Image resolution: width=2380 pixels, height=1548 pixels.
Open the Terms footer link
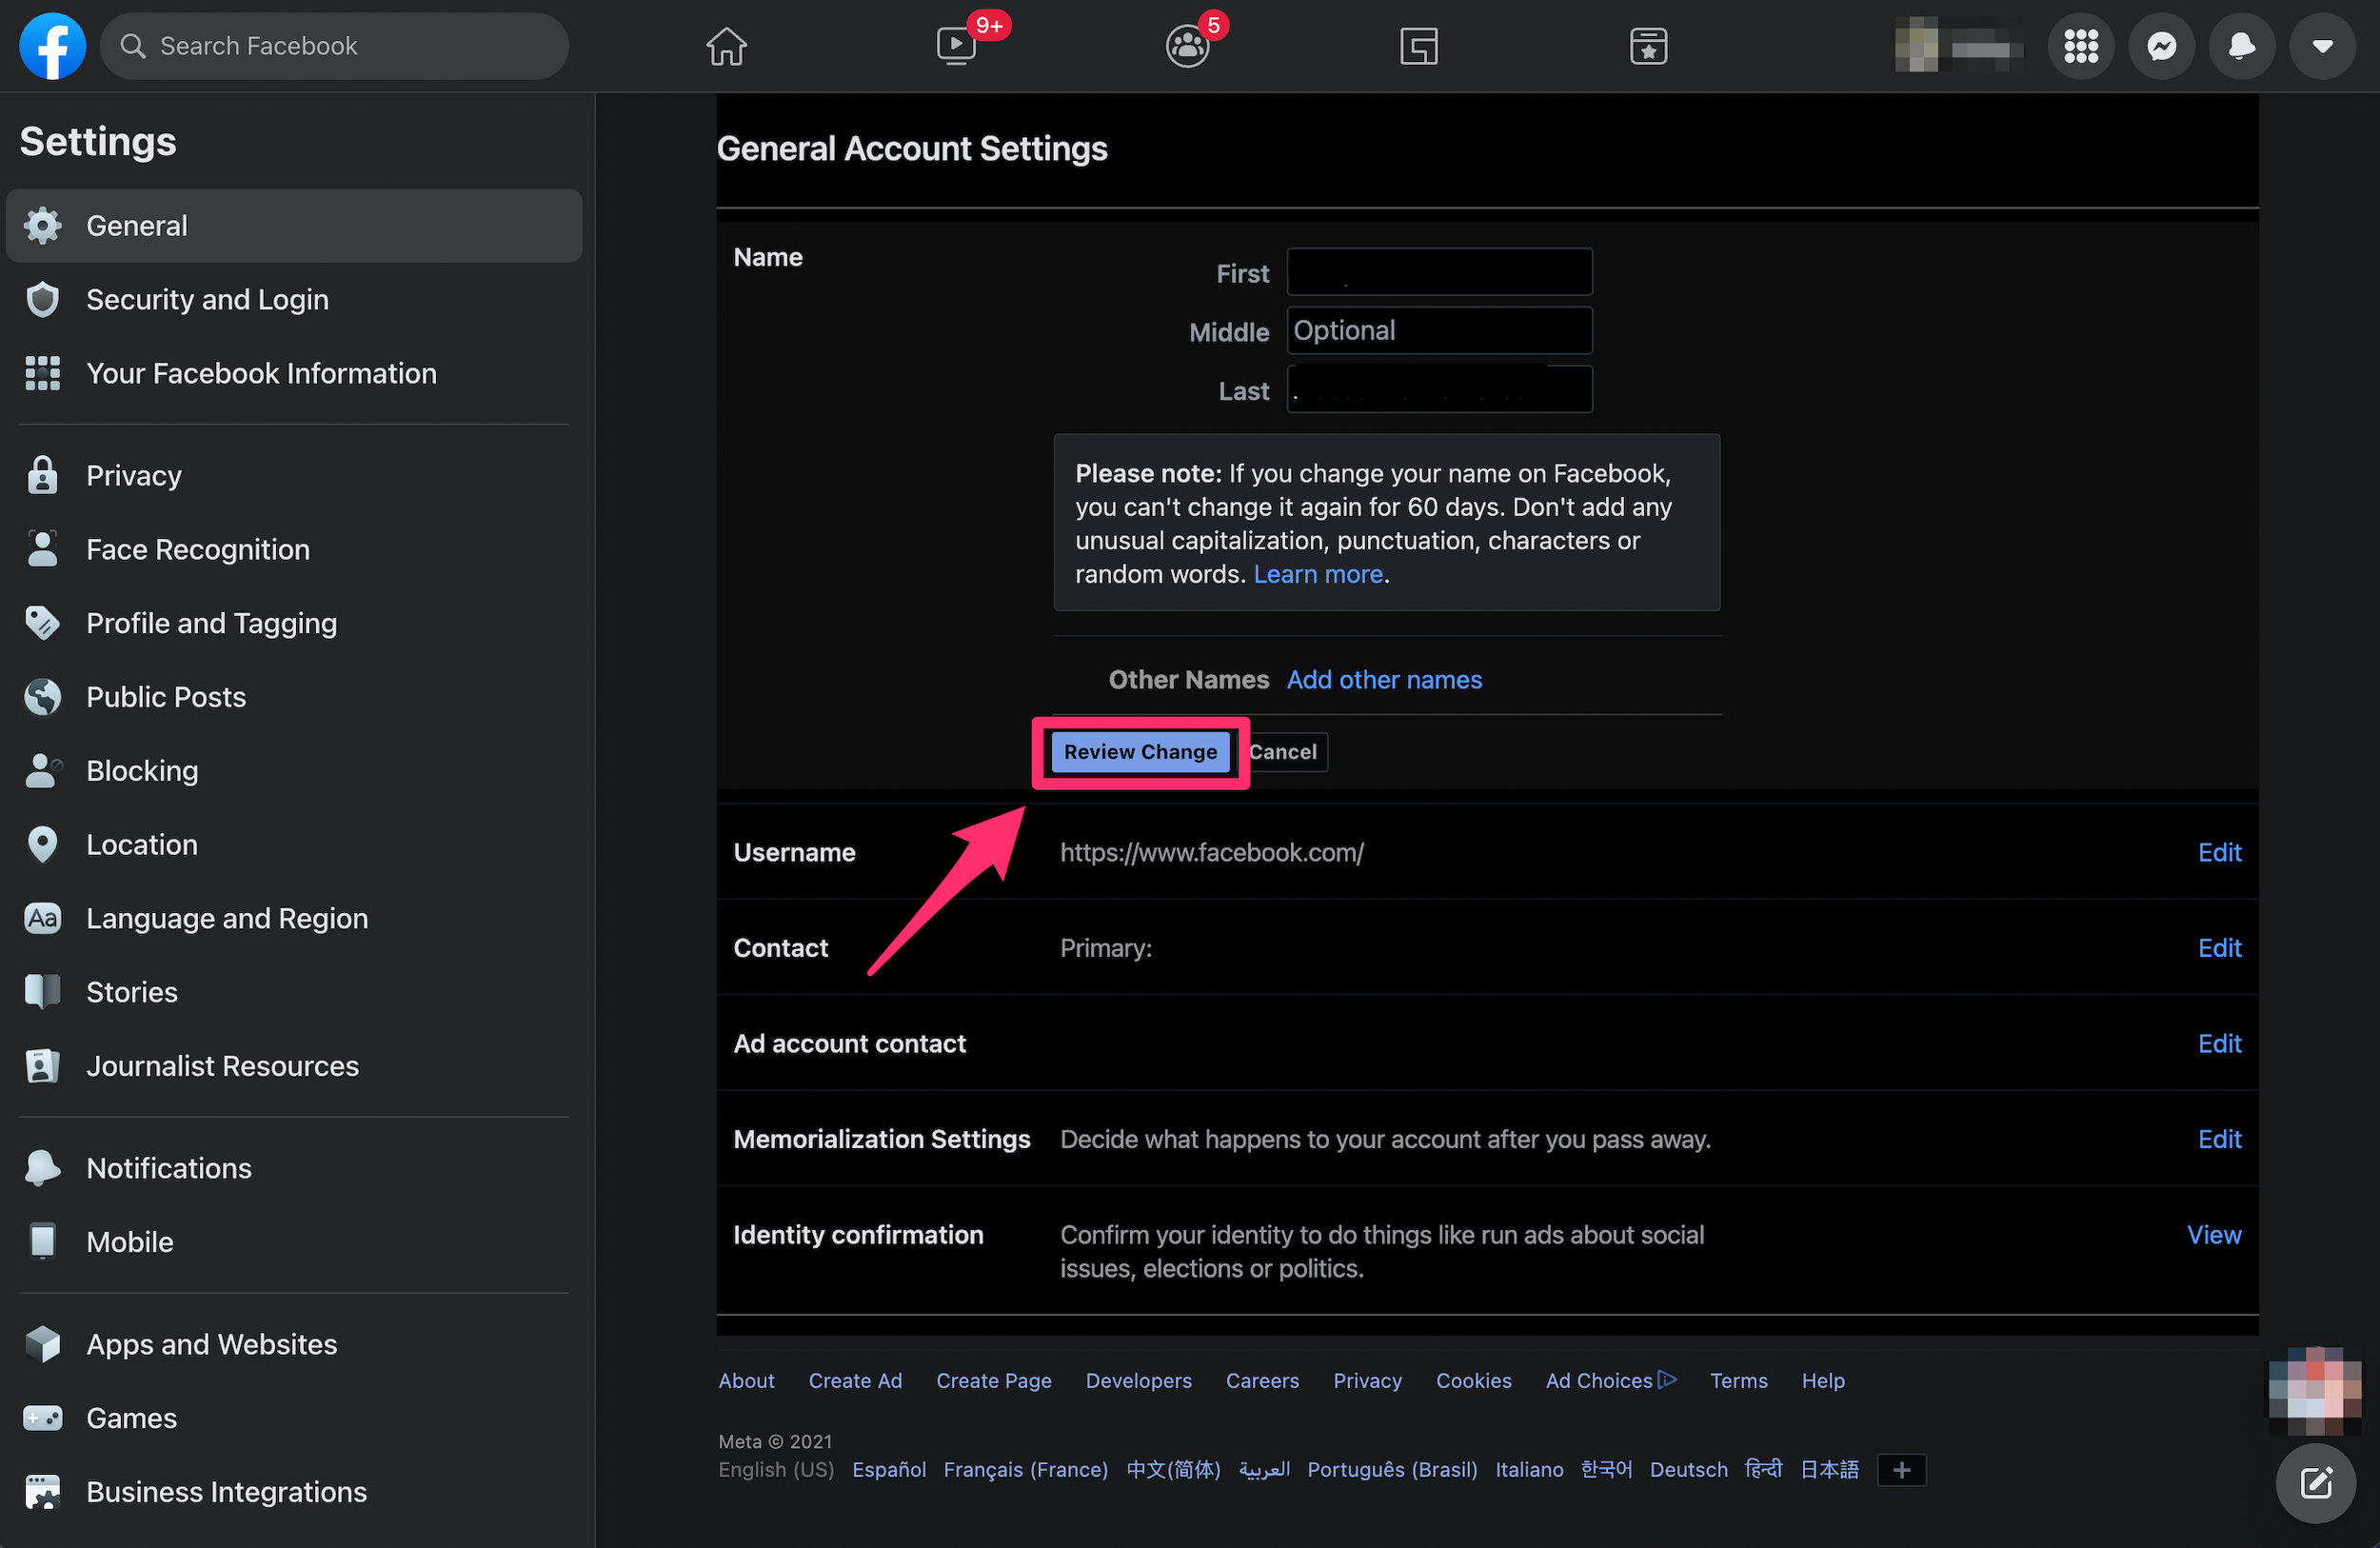[x=1738, y=1381]
